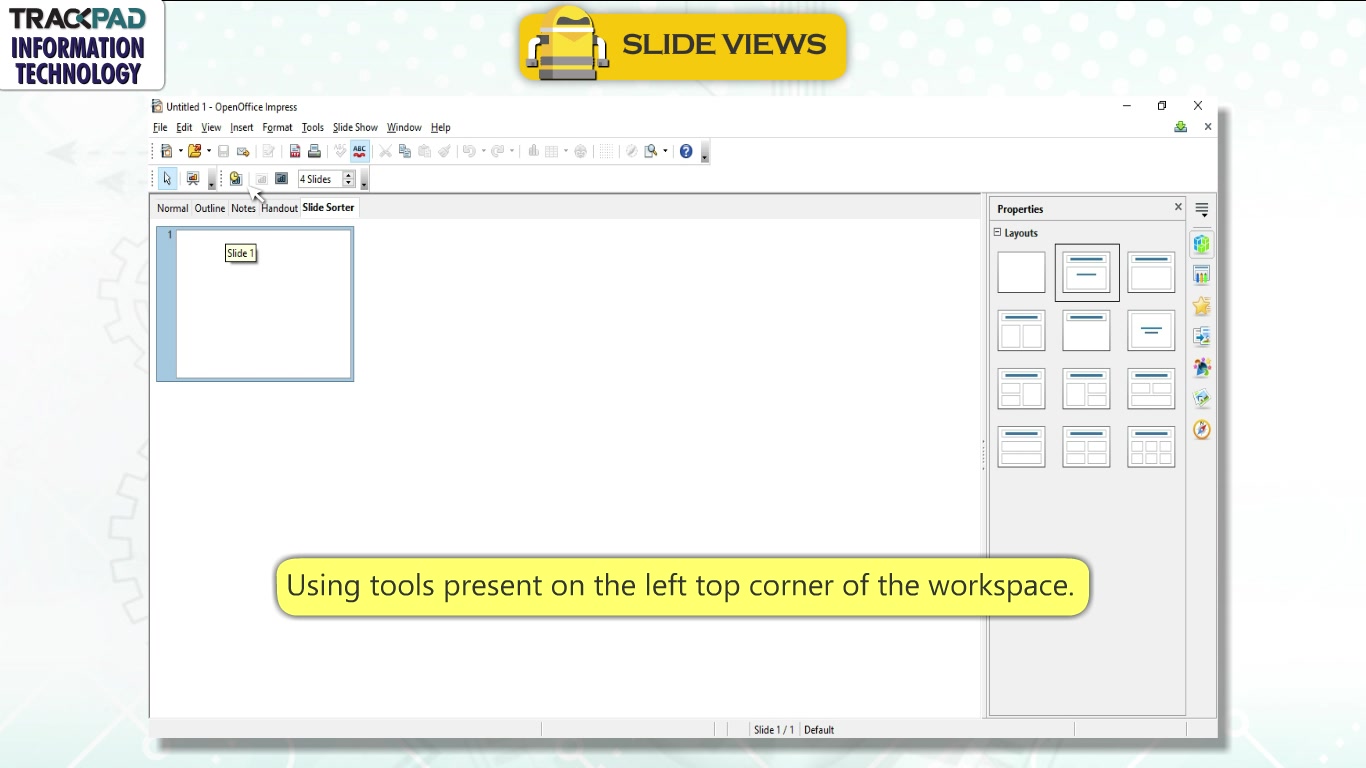The height and width of the screenshot is (768, 1366).
Task: Open the View menu
Action: [211, 127]
